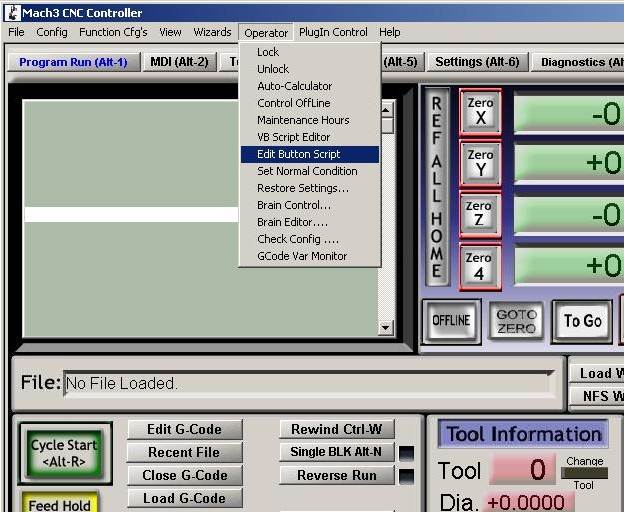Viewport: 624px width, 512px height.
Task: Open the Config menu
Action: [x=52, y=32]
